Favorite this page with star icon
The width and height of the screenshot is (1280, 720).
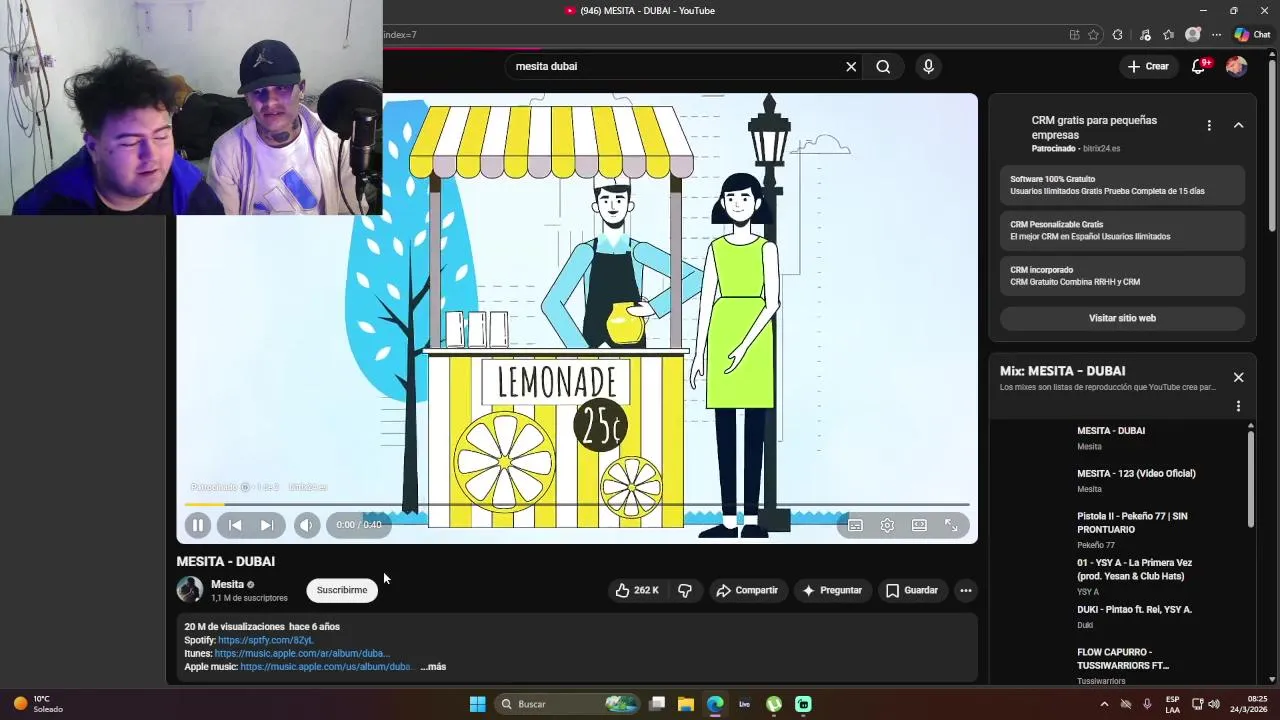pos(1093,35)
